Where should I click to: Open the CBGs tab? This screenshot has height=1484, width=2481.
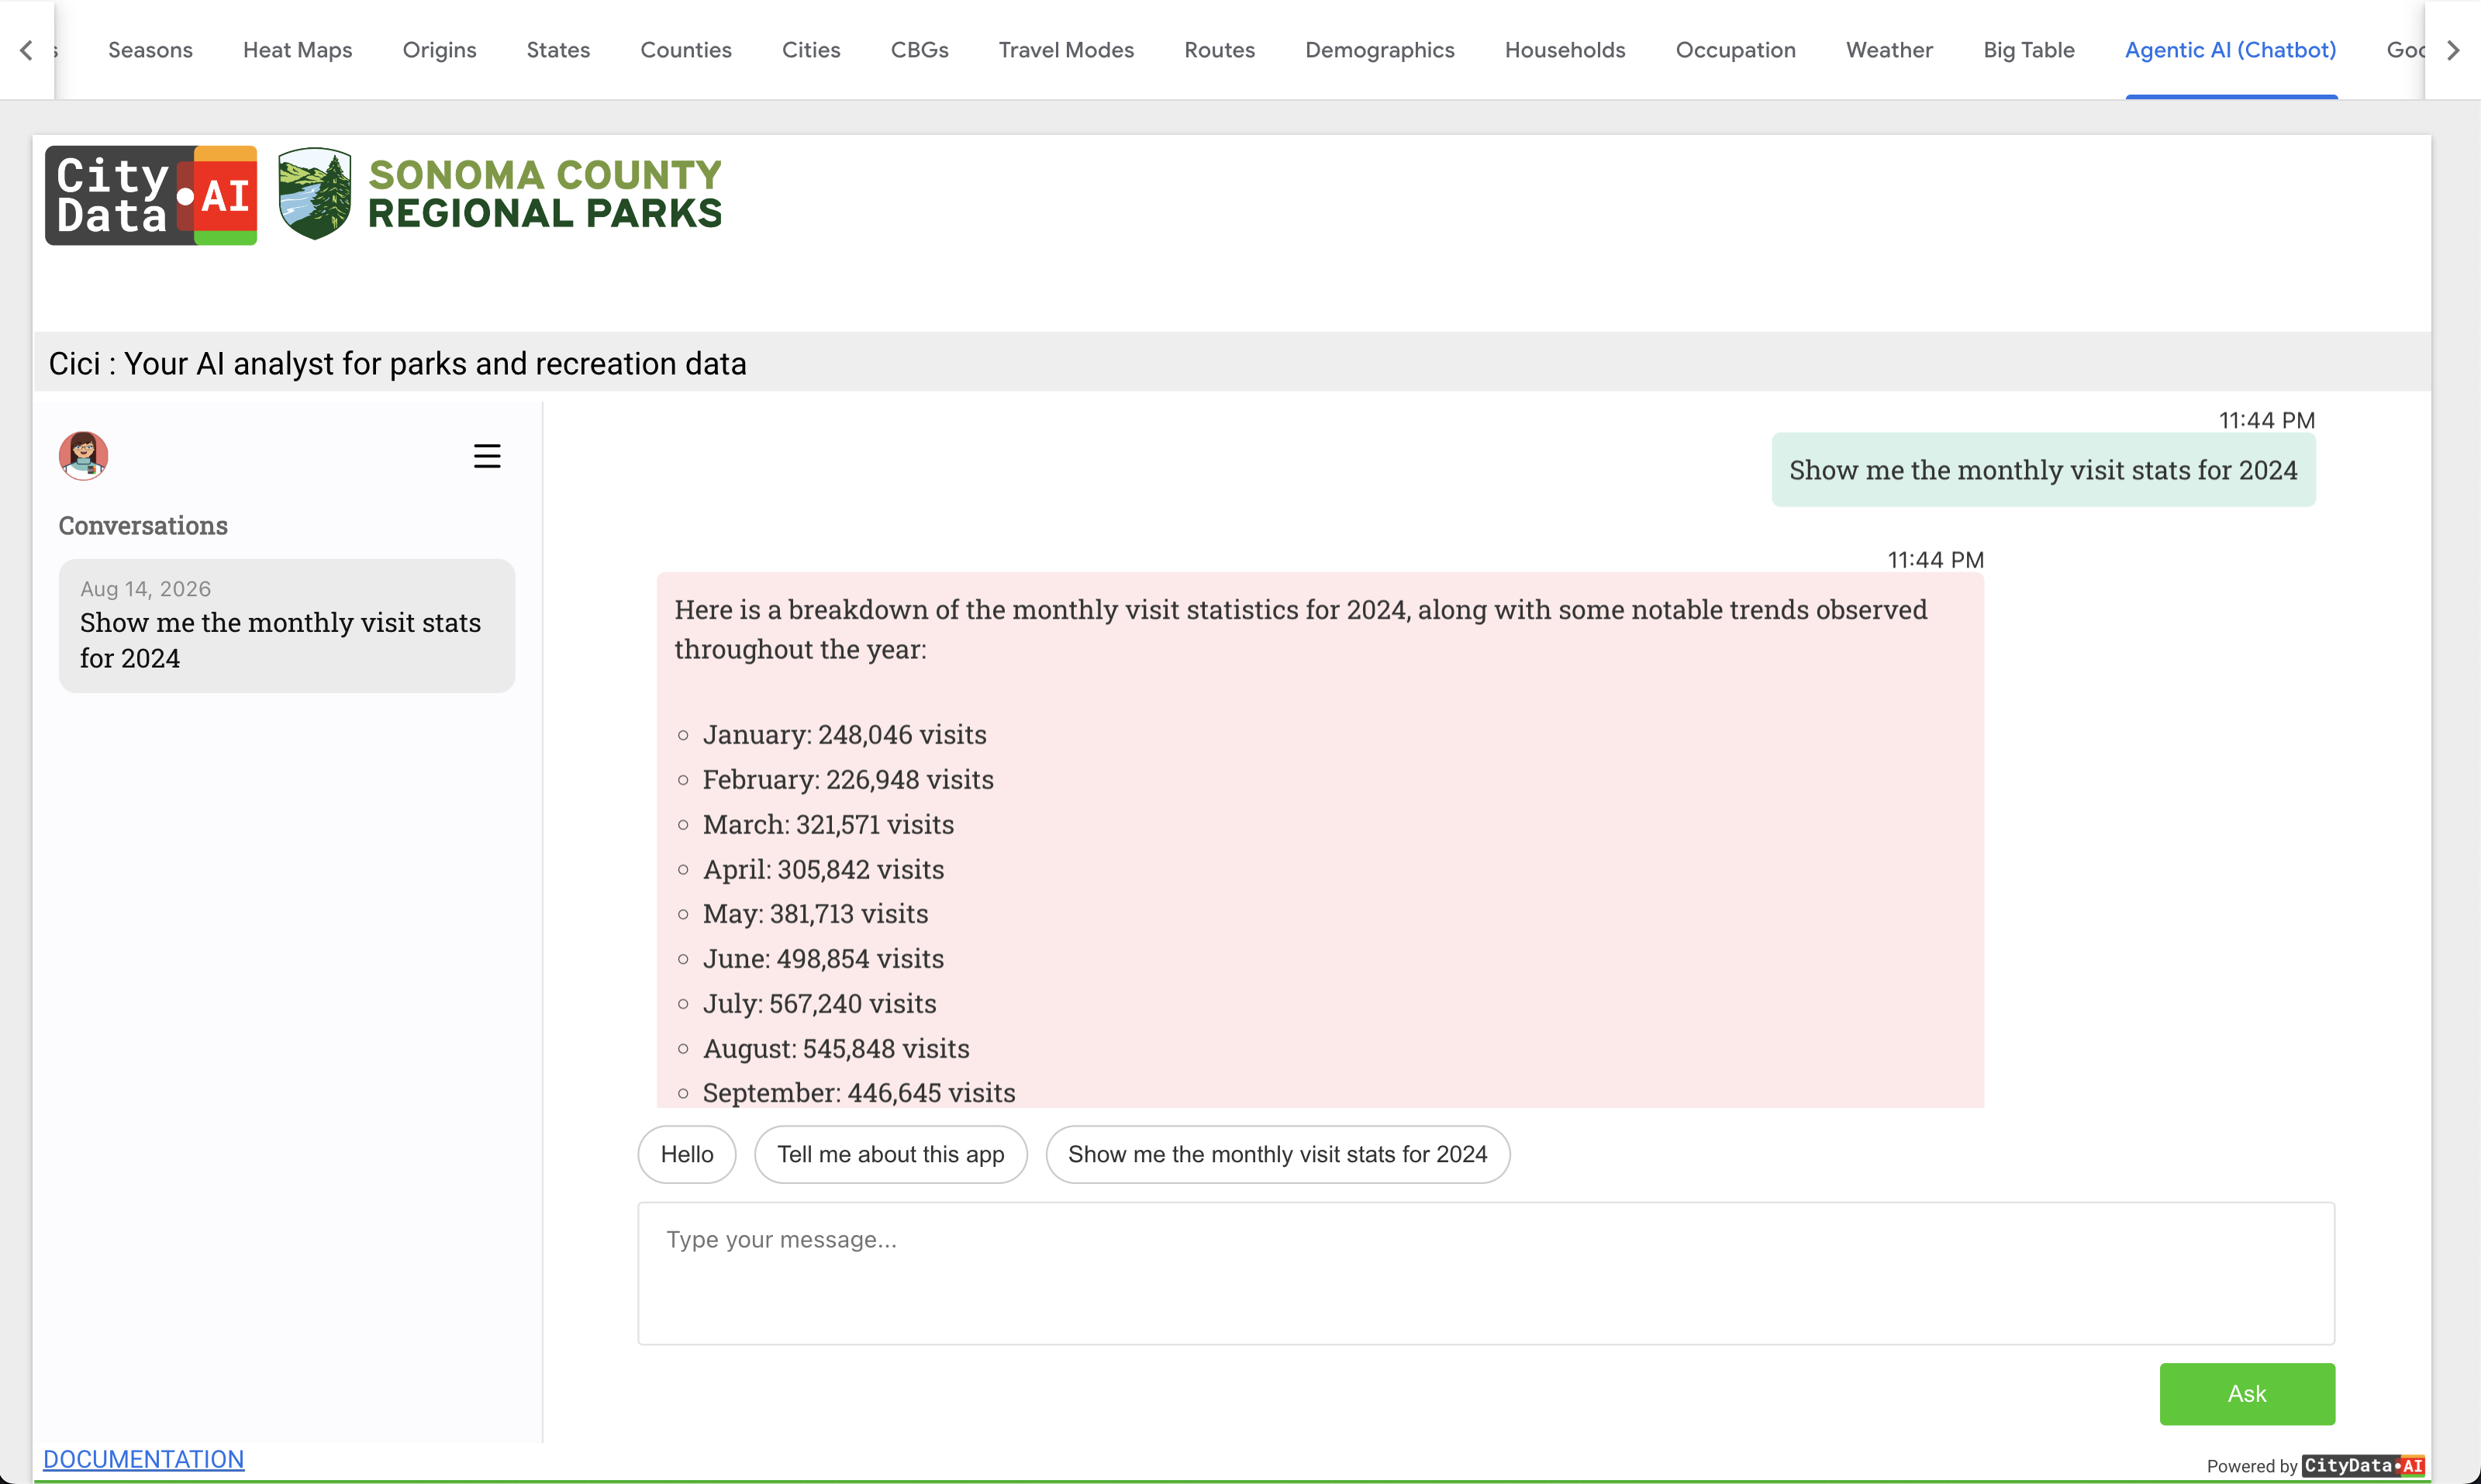tap(919, 50)
